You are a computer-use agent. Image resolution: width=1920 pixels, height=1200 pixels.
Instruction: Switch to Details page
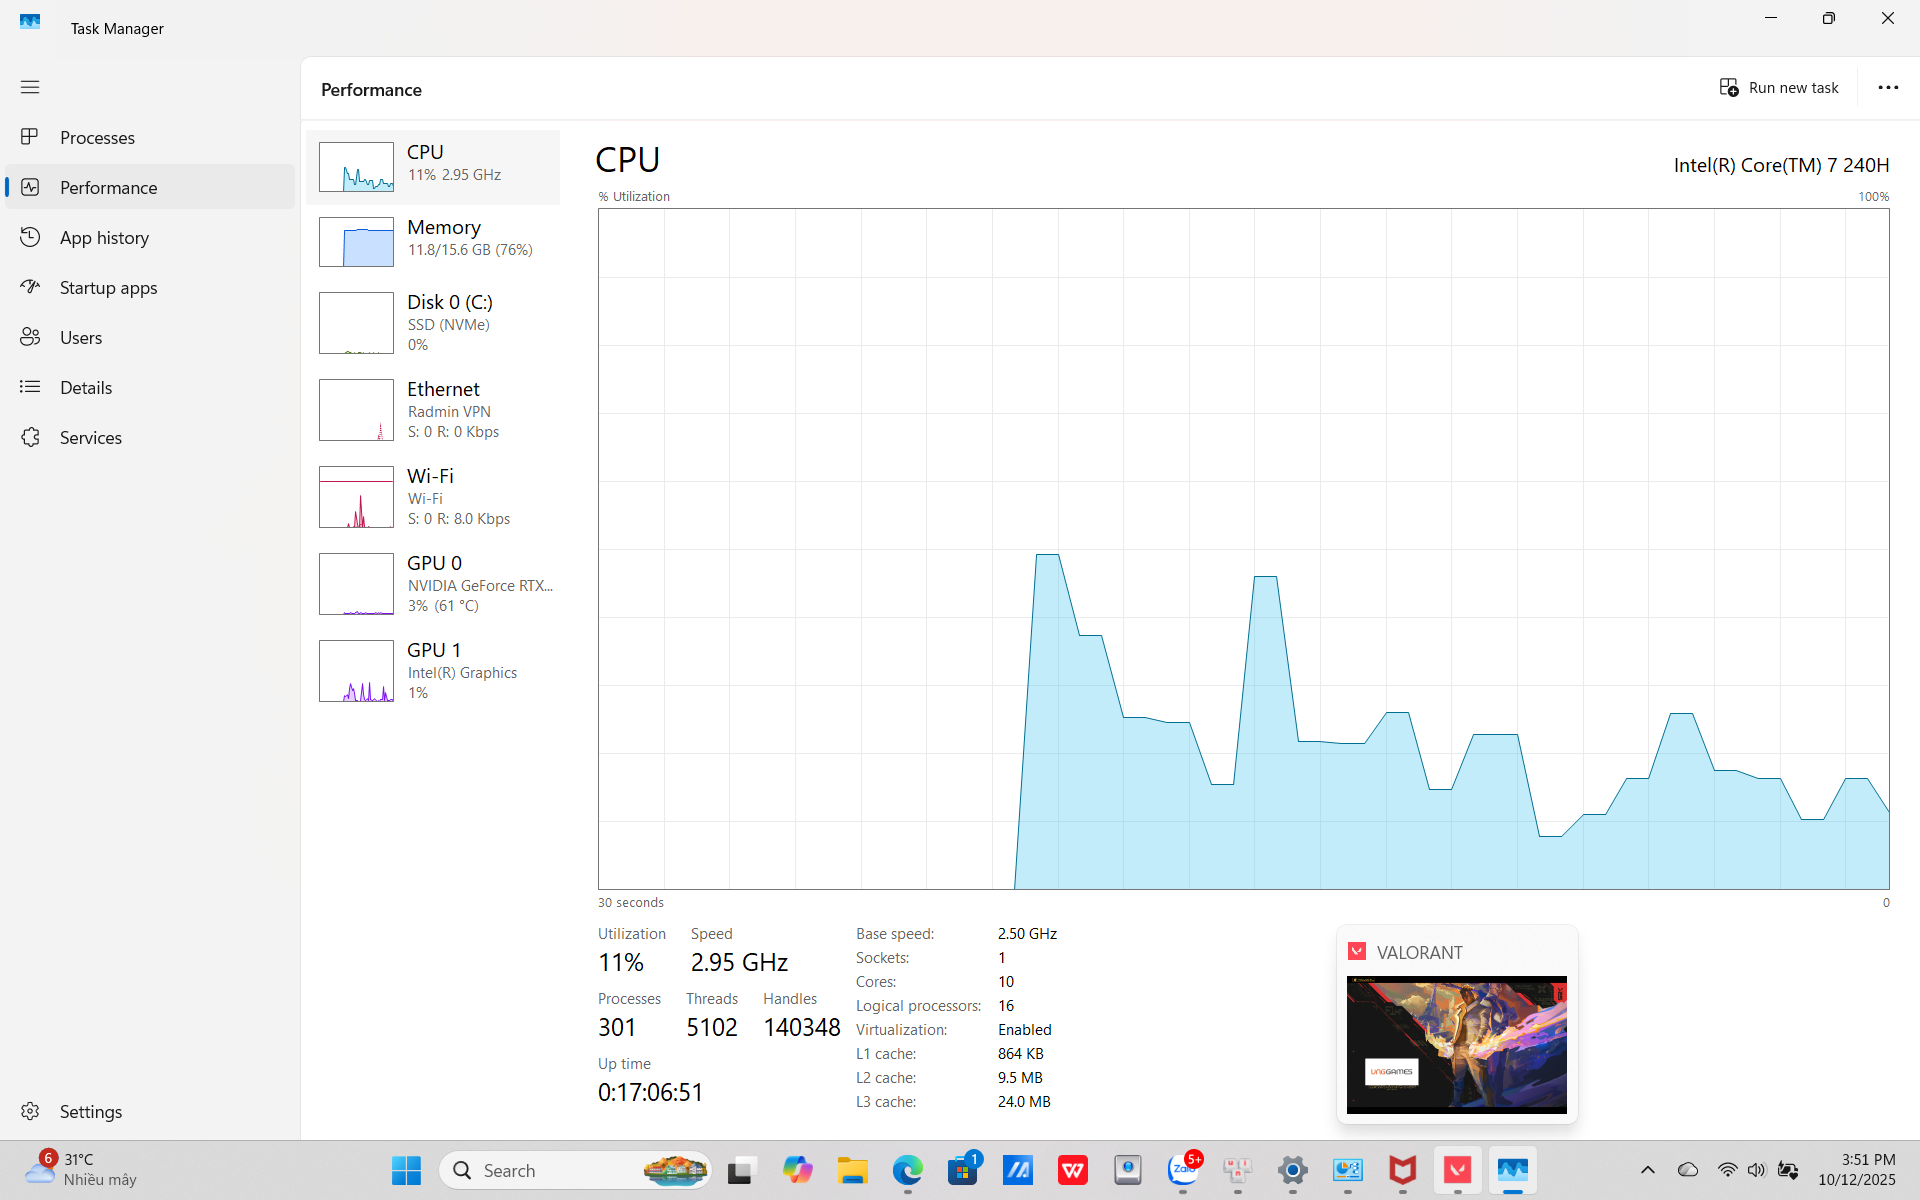[85, 387]
